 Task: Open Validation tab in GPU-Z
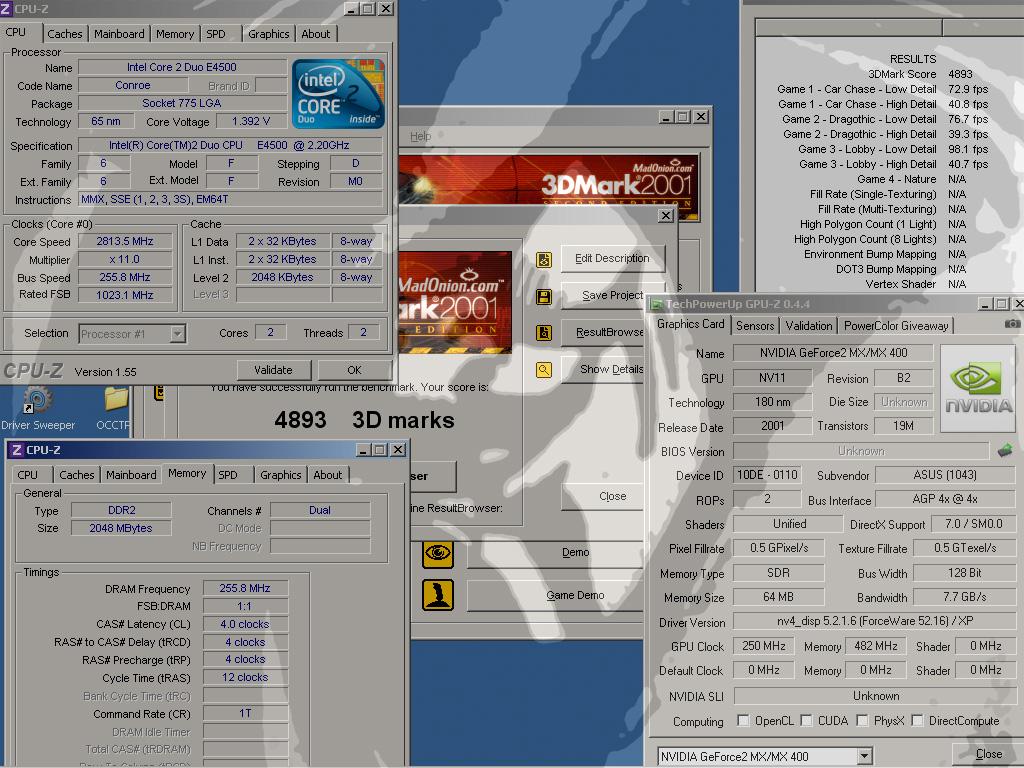(808, 325)
